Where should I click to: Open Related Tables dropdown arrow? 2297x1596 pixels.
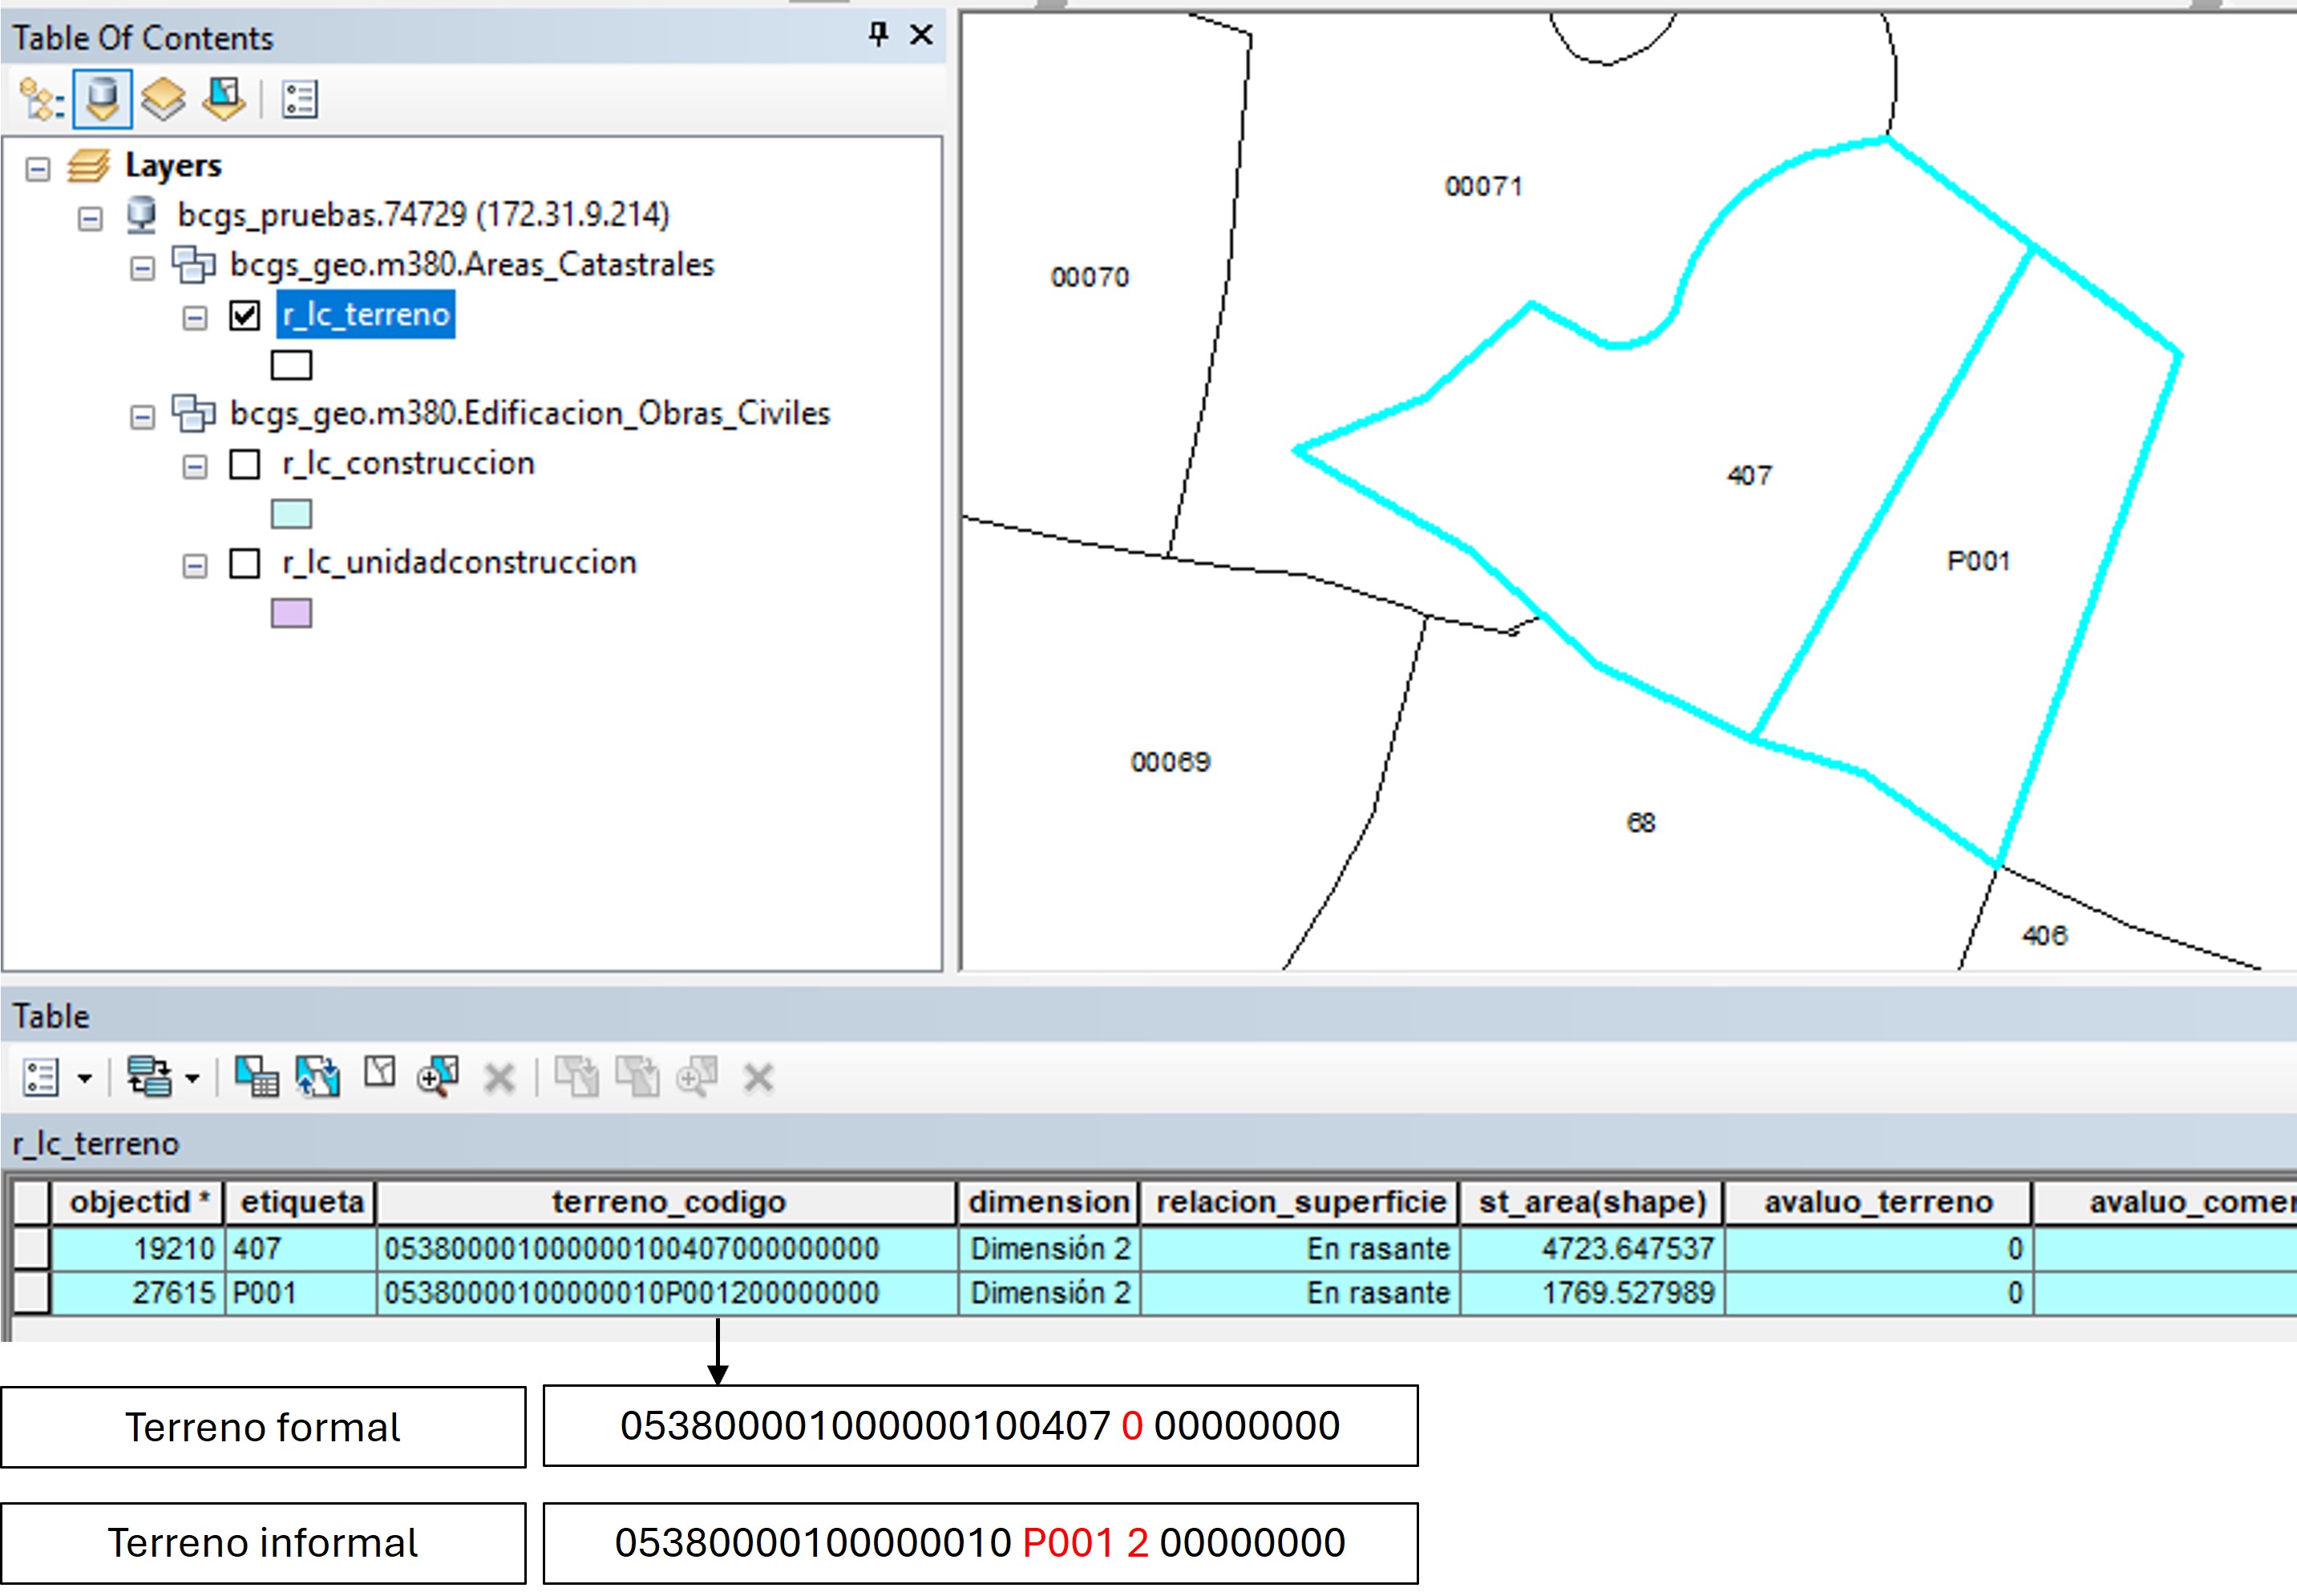pyautogui.click(x=192, y=1078)
